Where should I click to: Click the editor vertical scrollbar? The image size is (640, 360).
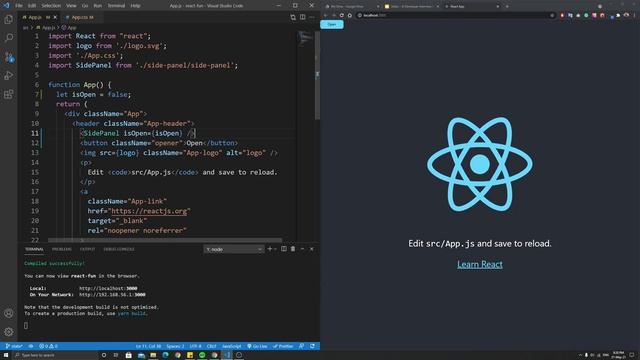[318, 76]
